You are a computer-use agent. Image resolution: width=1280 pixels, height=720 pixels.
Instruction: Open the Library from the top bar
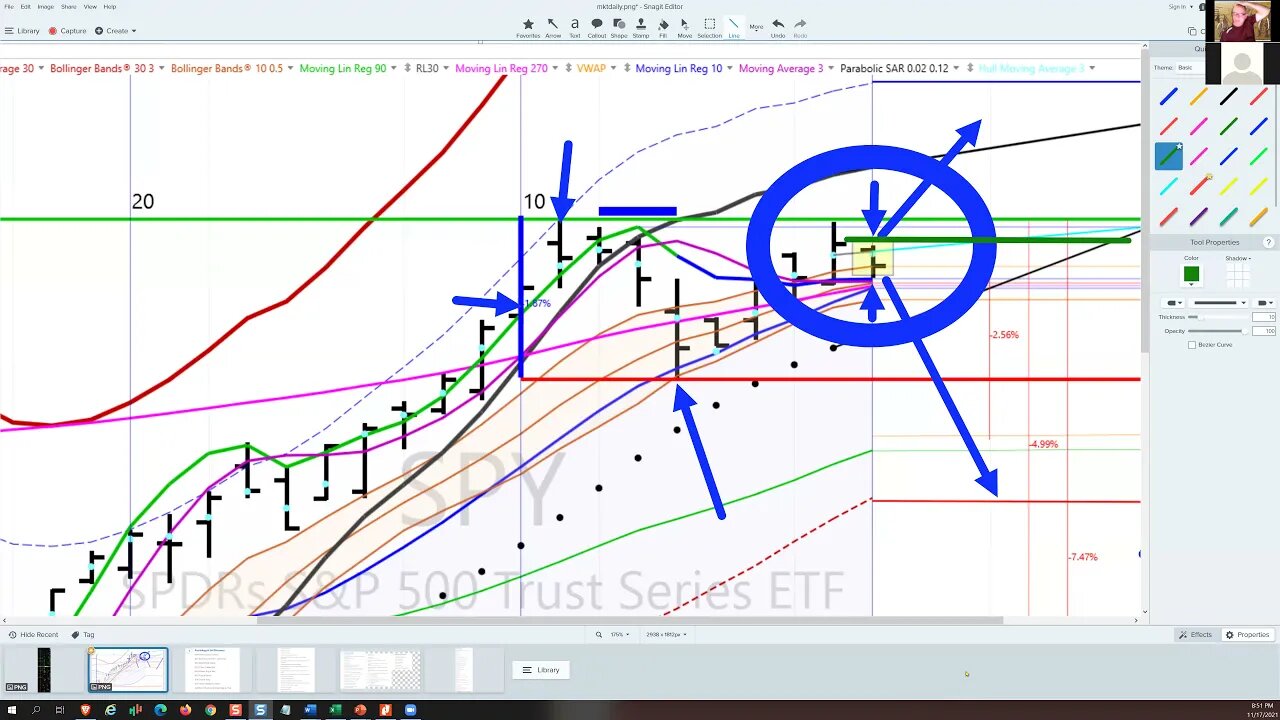(x=22, y=31)
